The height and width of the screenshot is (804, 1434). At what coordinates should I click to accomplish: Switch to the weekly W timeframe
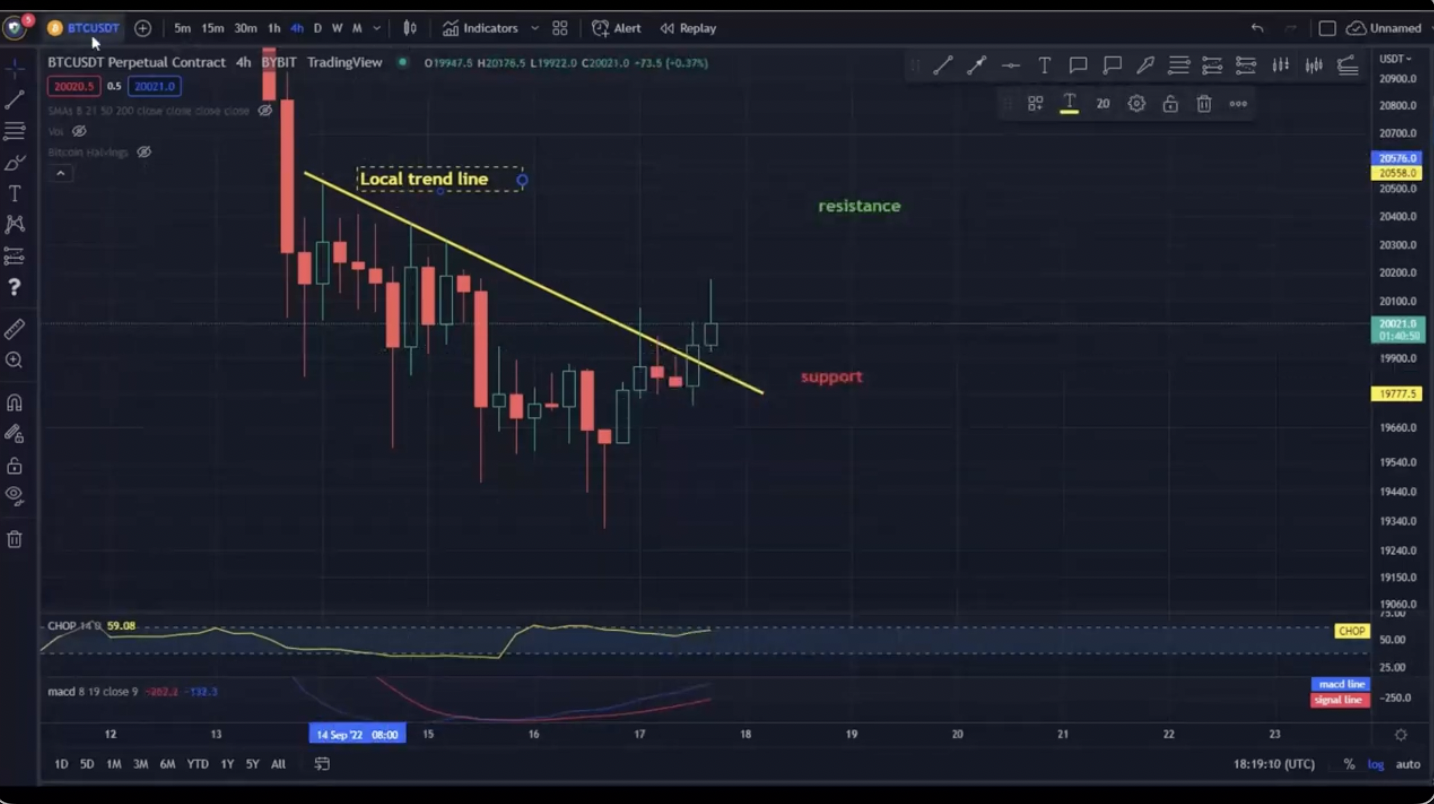(337, 28)
